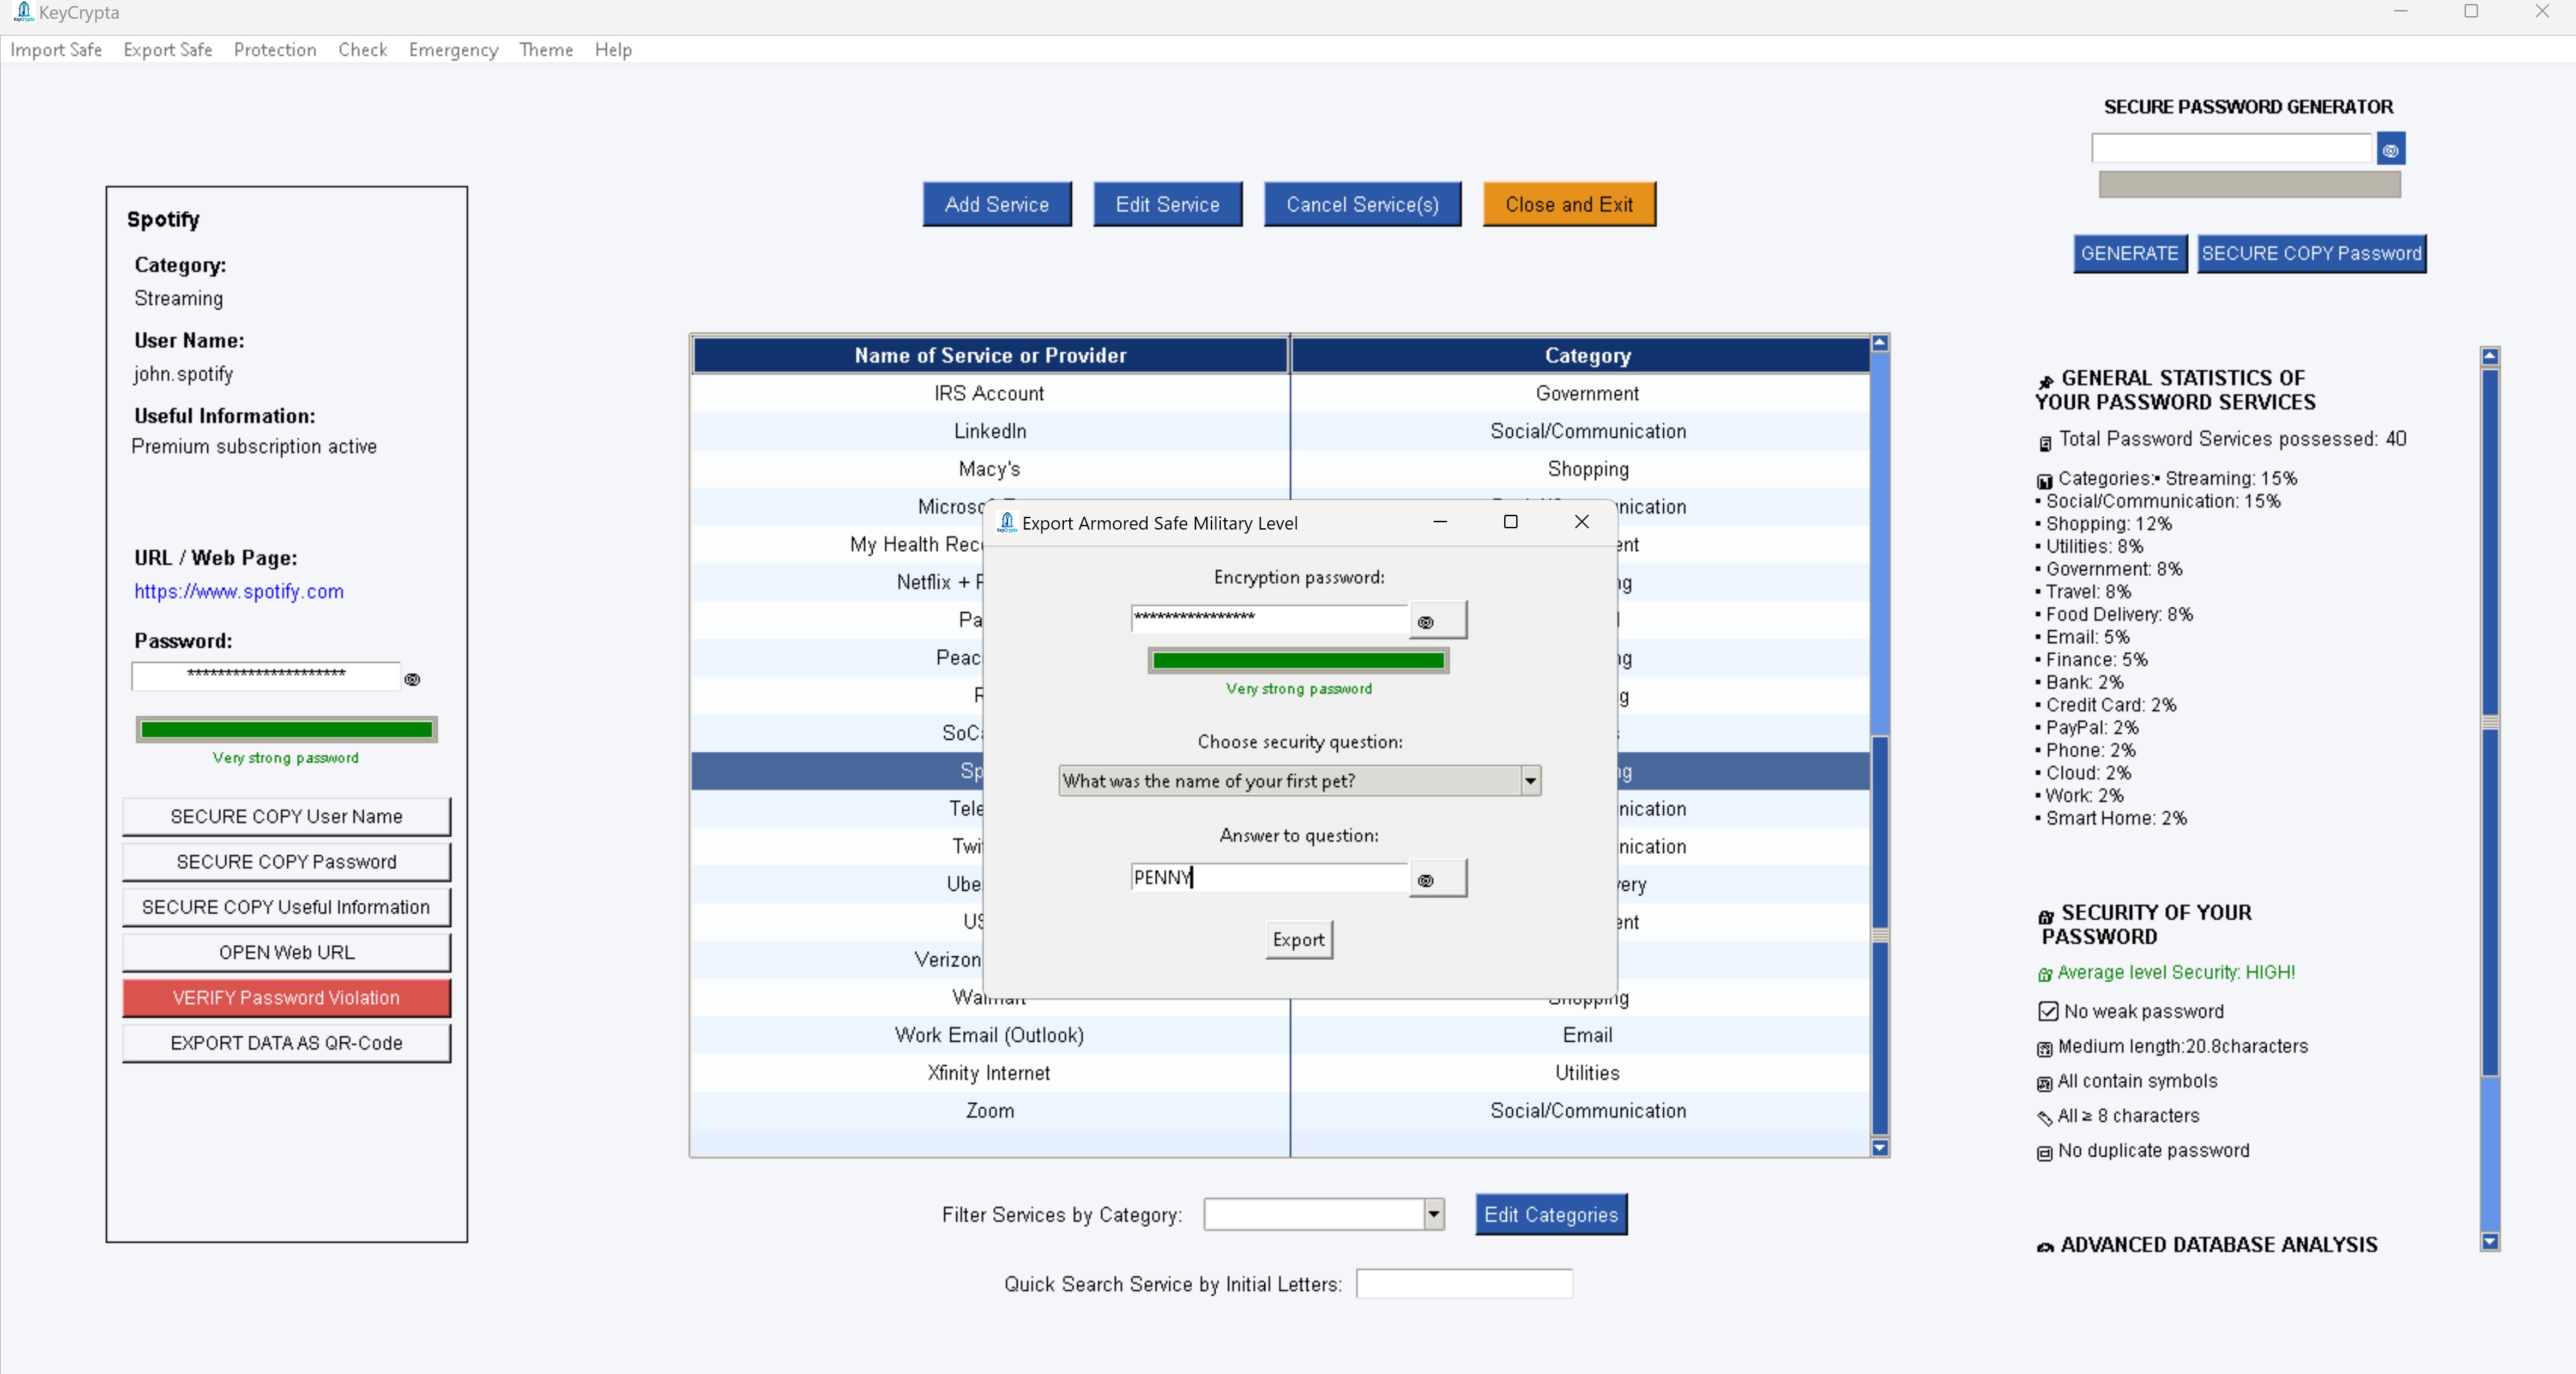The width and height of the screenshot is (2576, 1374).
Task: Open the Theme menu
Action: (x=545, y=49)
